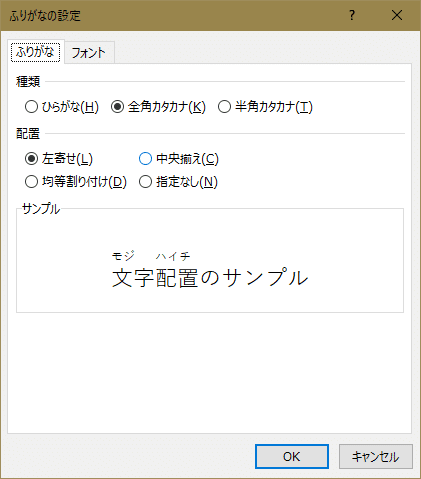This screenshot has width=421, height=479.
Task: Click the ハイチ furigana in sample
Action: 173,256
